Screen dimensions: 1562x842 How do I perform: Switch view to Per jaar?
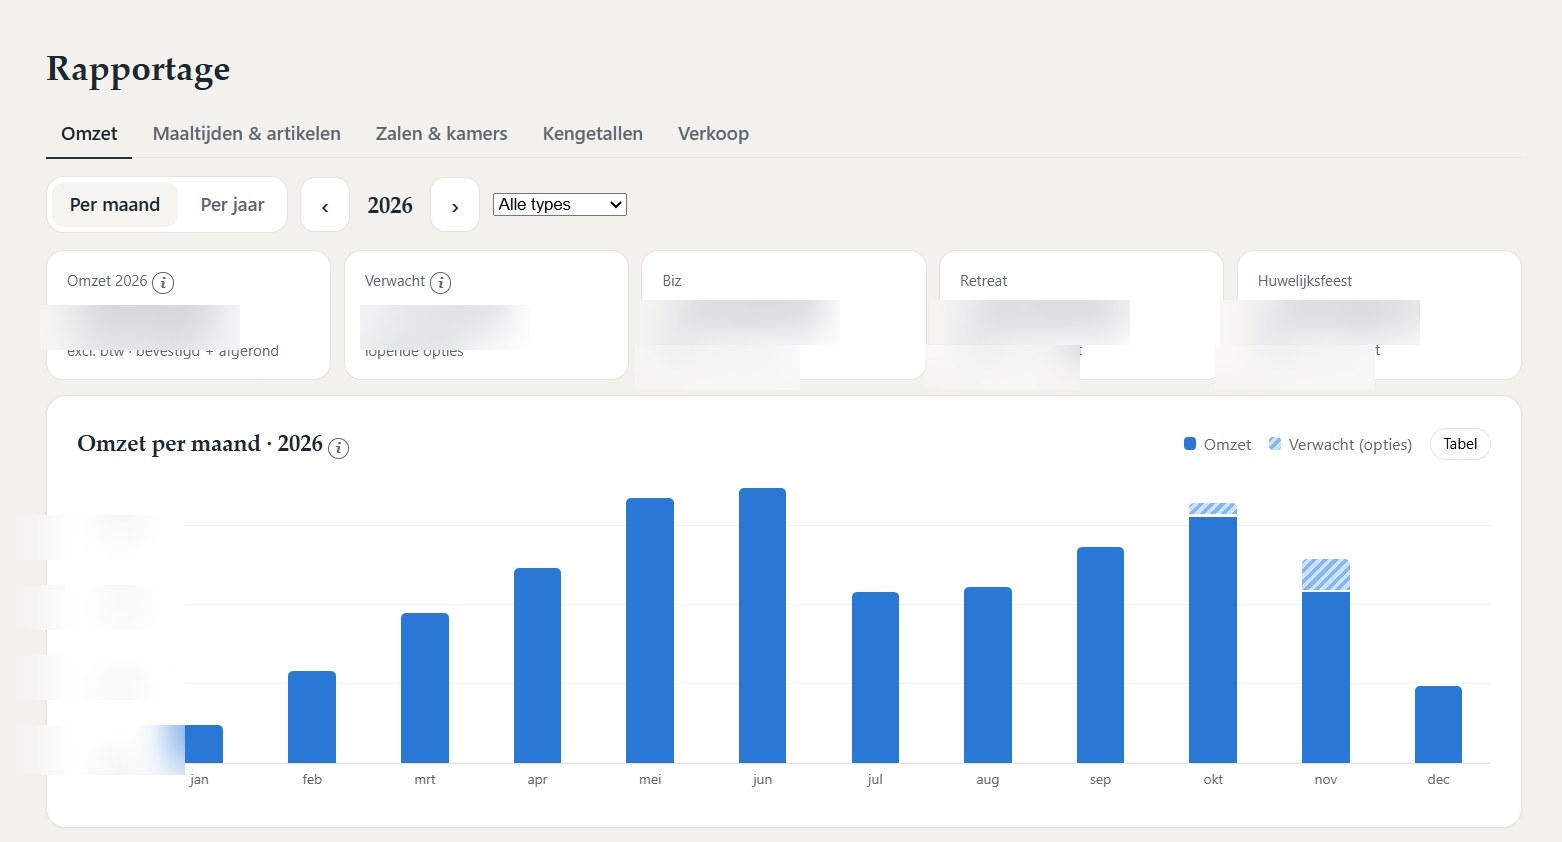coord(232,205)
